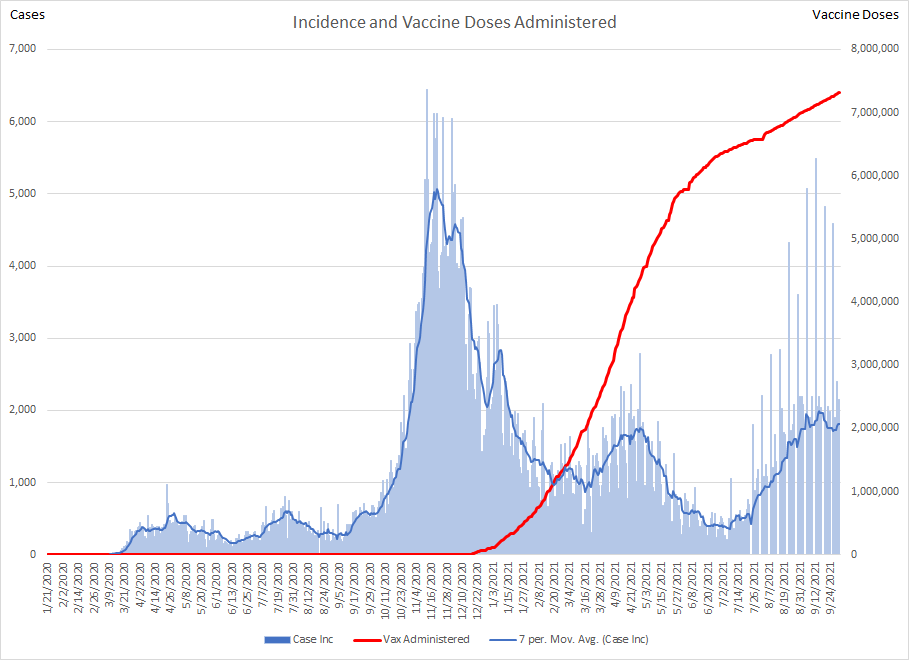Image resolution: width=909 pixels, height=660 pixels.
Task: Select the '7 per. Mov. Avg. (Case Inc)' legend label
Action: [584, 639]
